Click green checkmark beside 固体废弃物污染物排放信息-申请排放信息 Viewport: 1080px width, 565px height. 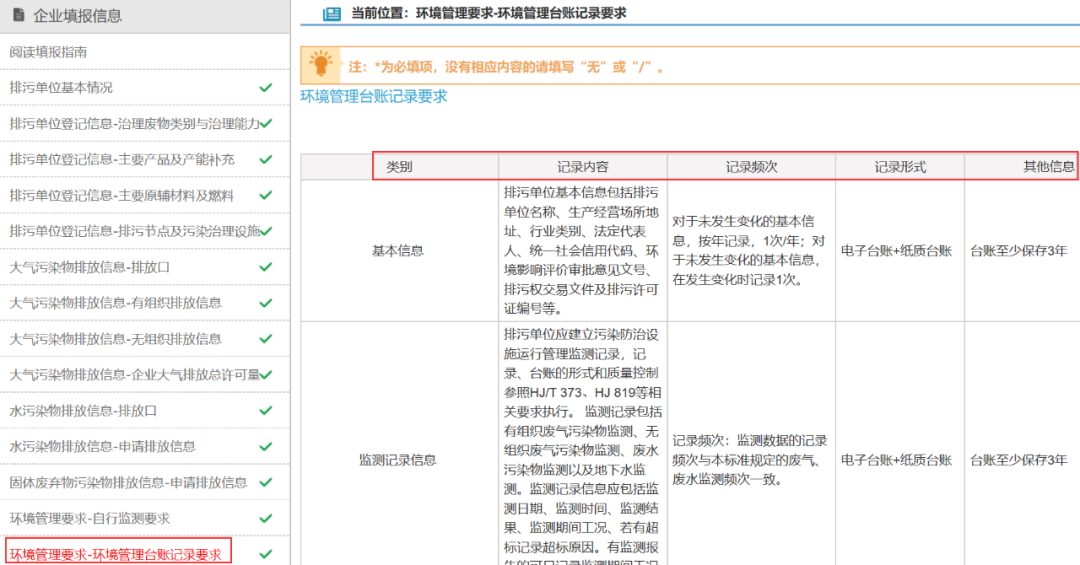265,483
